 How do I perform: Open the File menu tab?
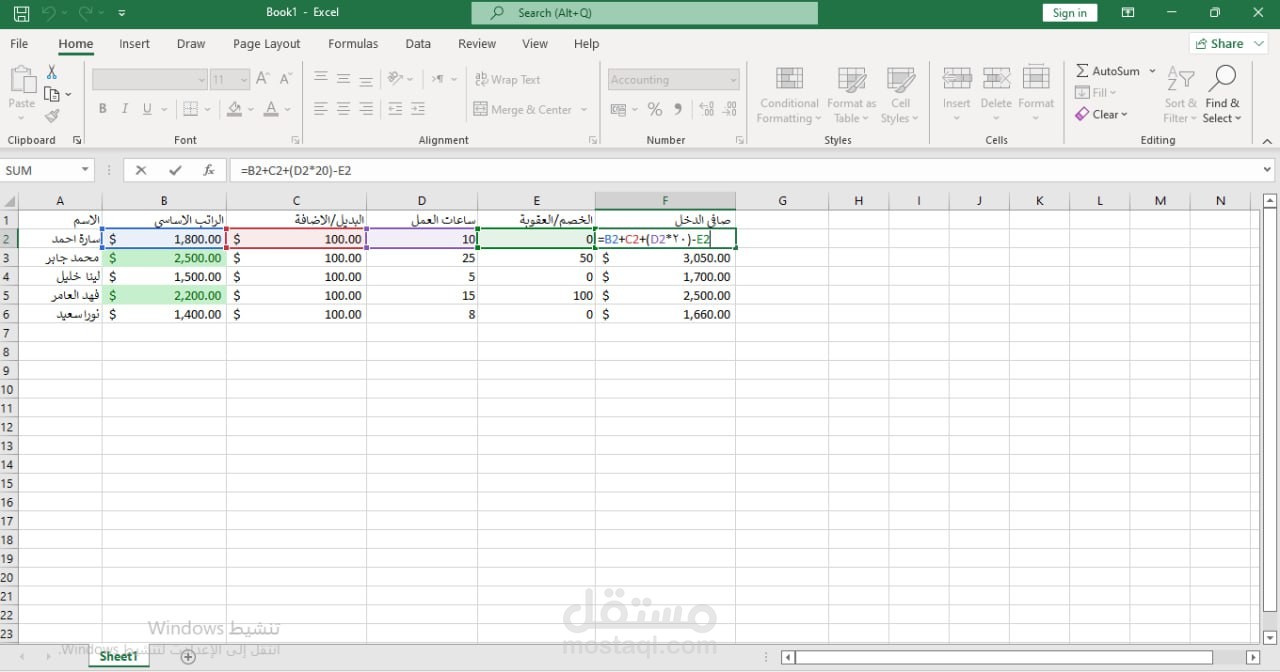(19, 44)
